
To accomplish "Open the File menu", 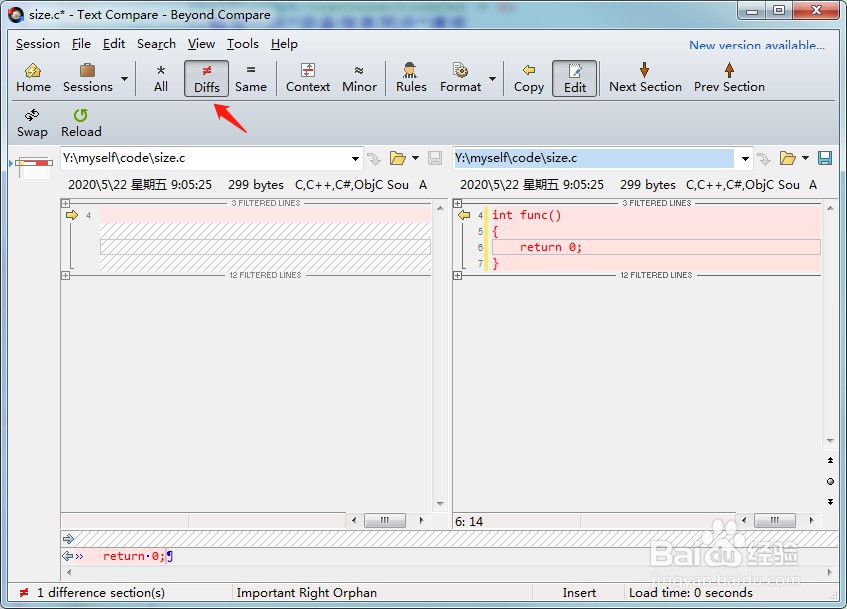I will [81, 44].
